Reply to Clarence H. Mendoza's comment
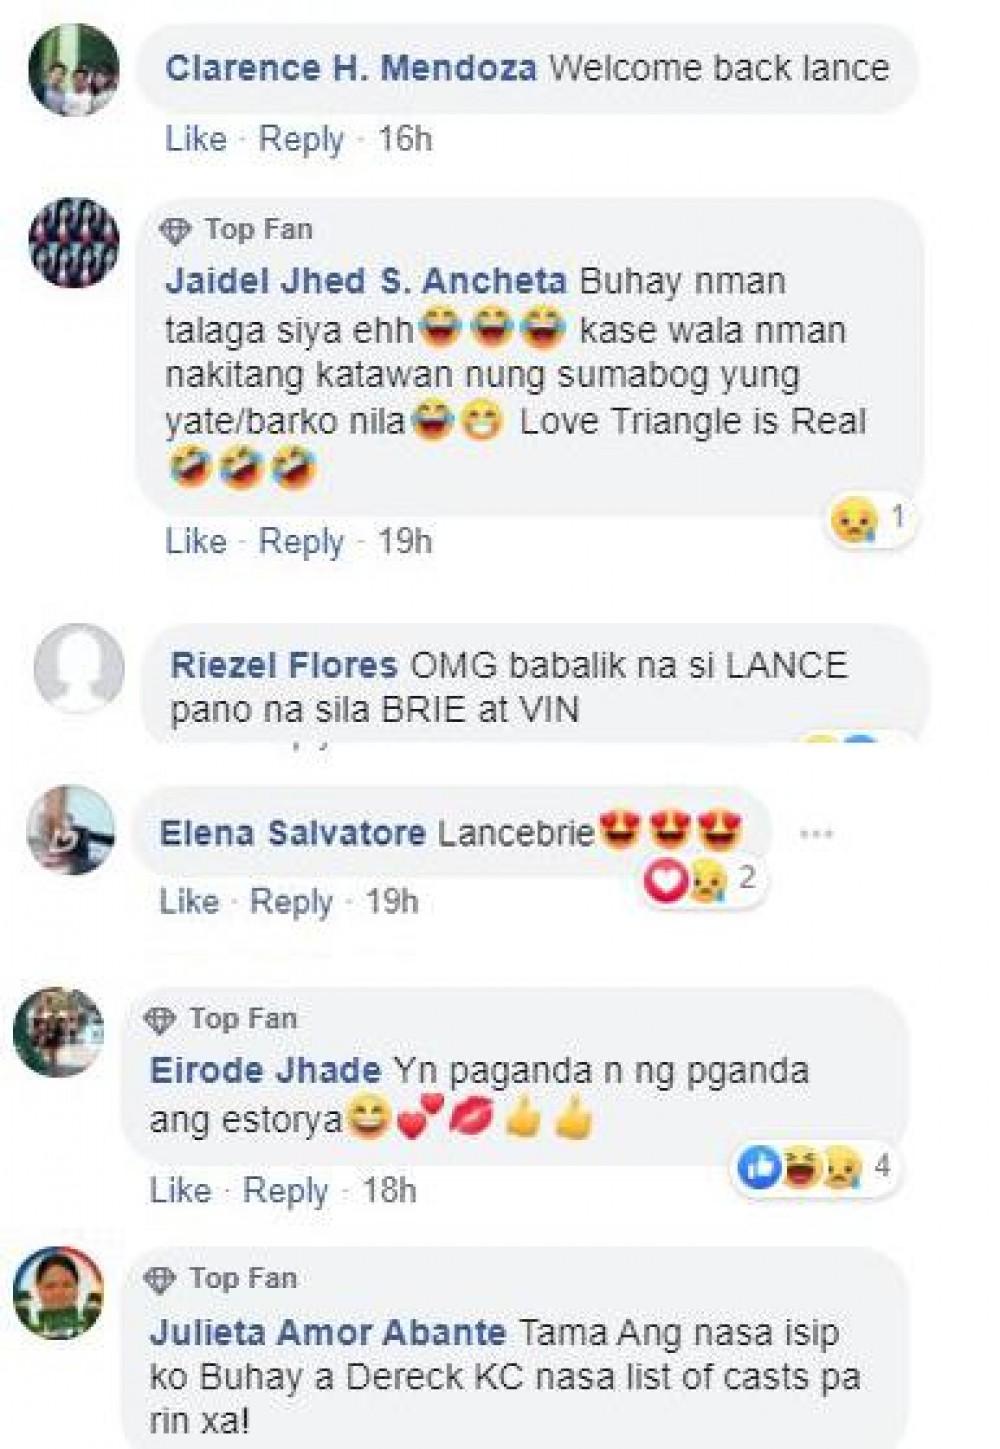The width and height of the screenshot is (1000, 1449). tap(301, 139)
